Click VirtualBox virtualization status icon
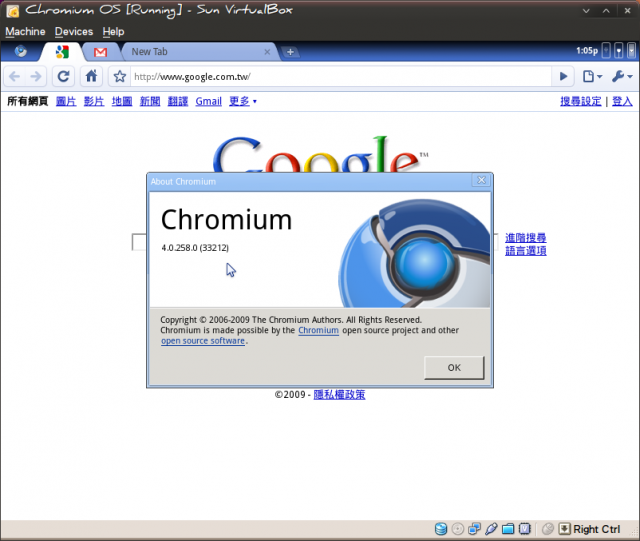The height and width of the screenshot is (541, 640). (524, 529)
